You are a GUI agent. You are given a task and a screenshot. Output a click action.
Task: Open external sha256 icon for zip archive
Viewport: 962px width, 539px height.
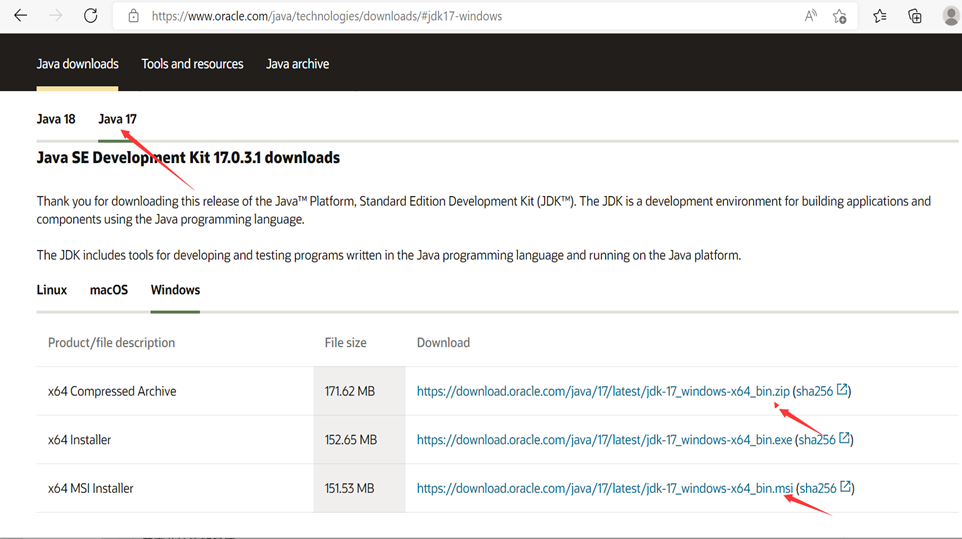[842, 389]
